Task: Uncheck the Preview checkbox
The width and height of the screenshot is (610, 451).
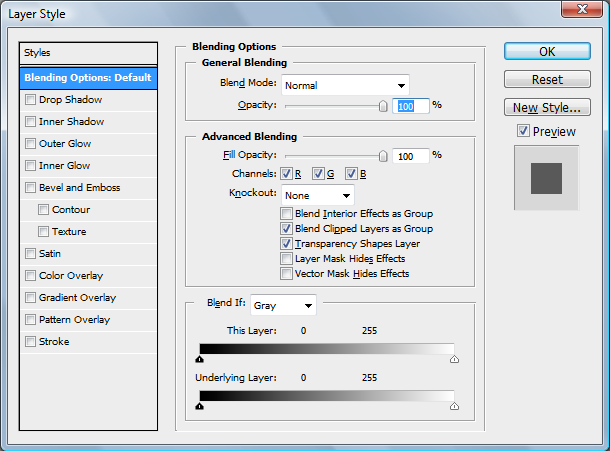Action: click(x=523, y=131)
